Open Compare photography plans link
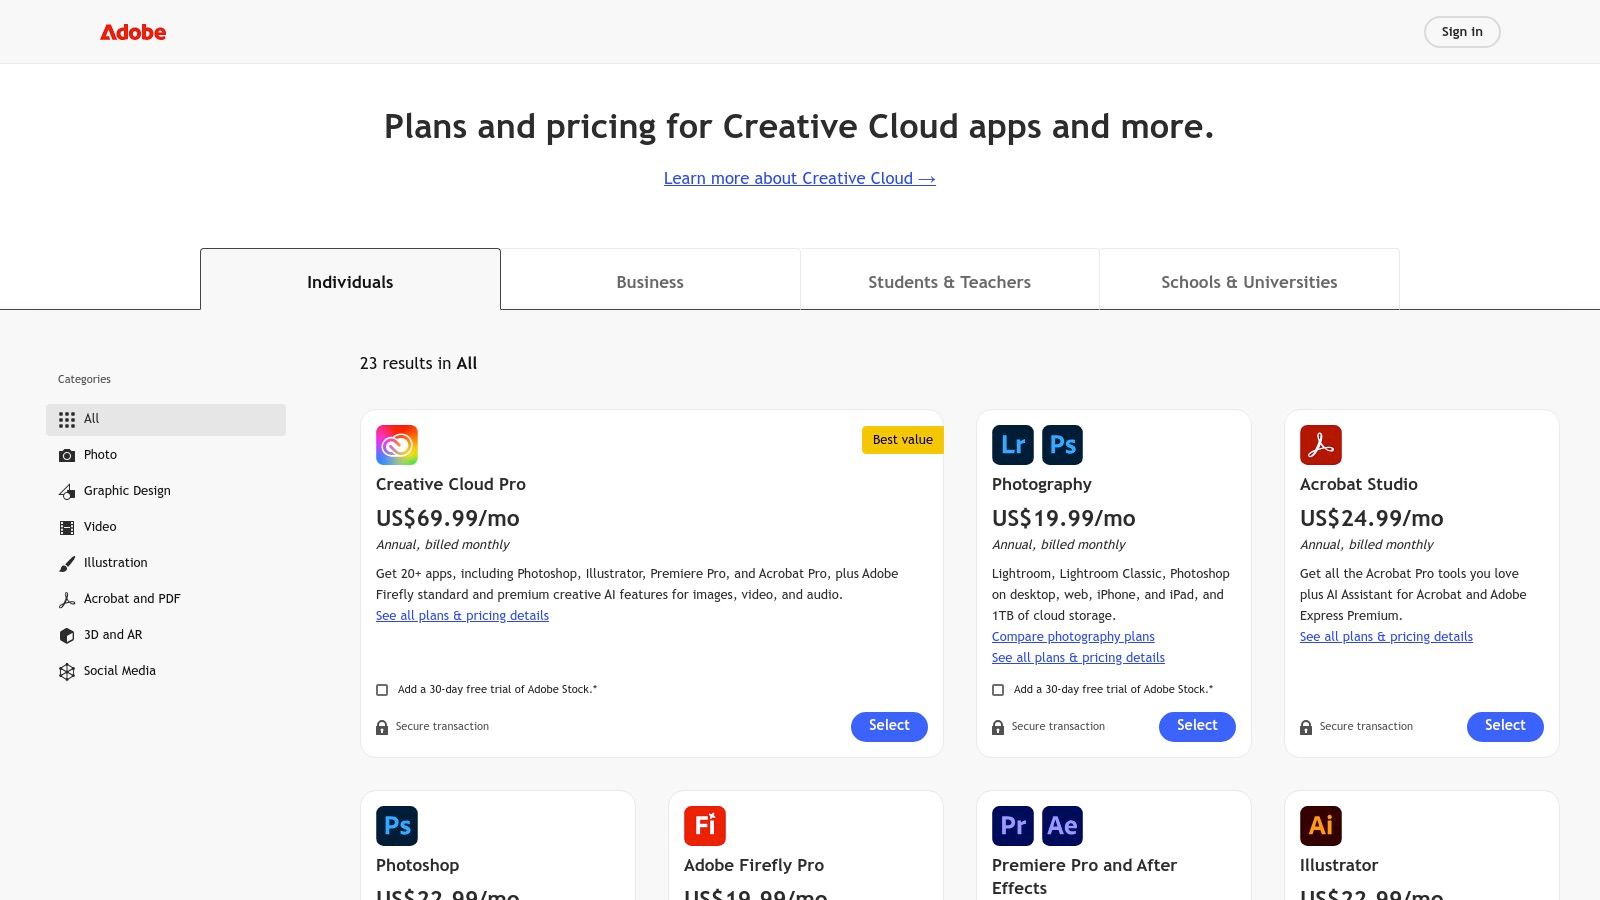The height and width of the screenshot is (900, 1600). click(x=1073, y=637)
